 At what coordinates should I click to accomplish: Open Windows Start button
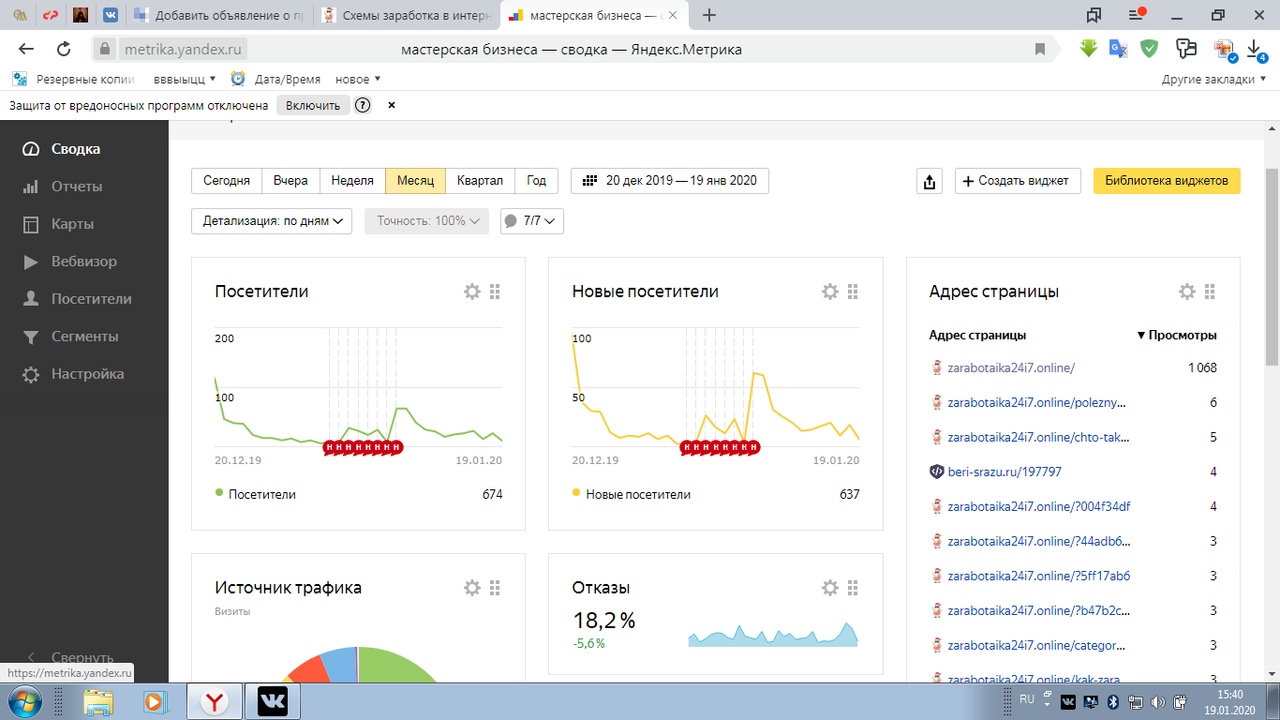pos(23,700)
